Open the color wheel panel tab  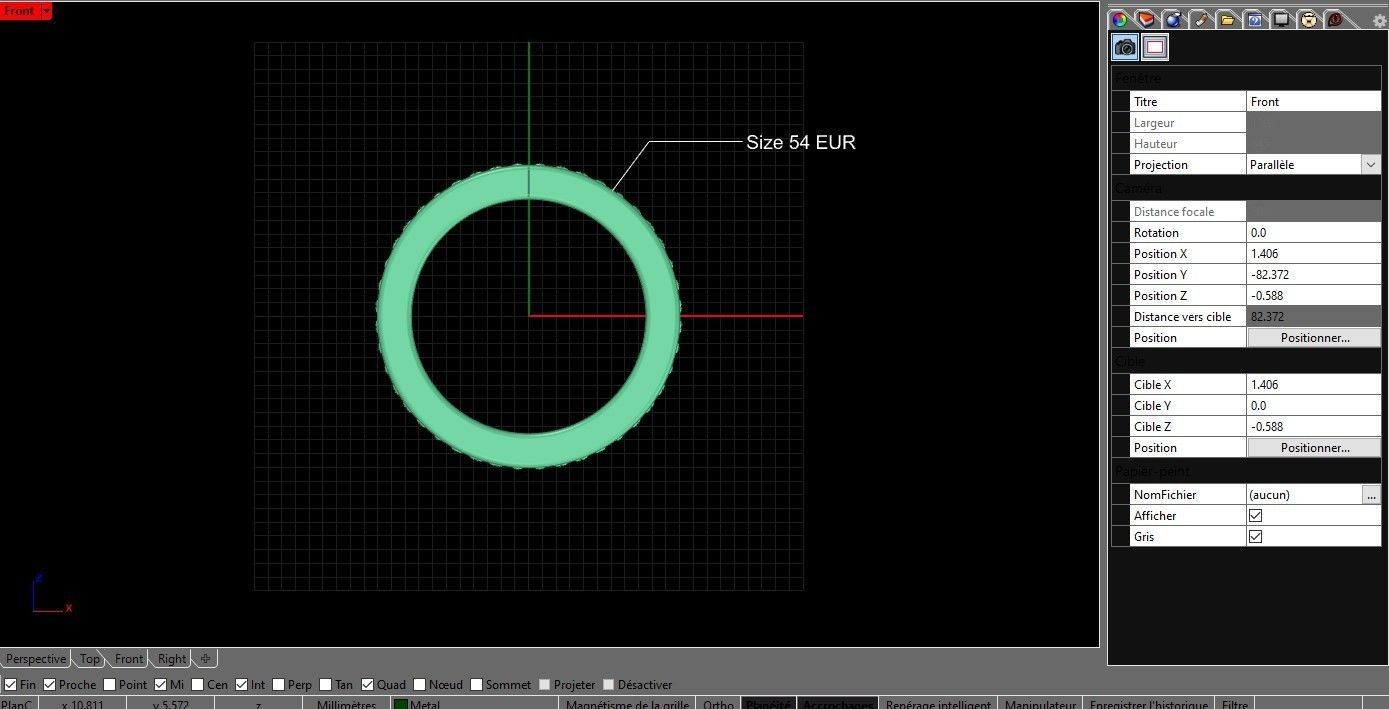click(1120, 19)
